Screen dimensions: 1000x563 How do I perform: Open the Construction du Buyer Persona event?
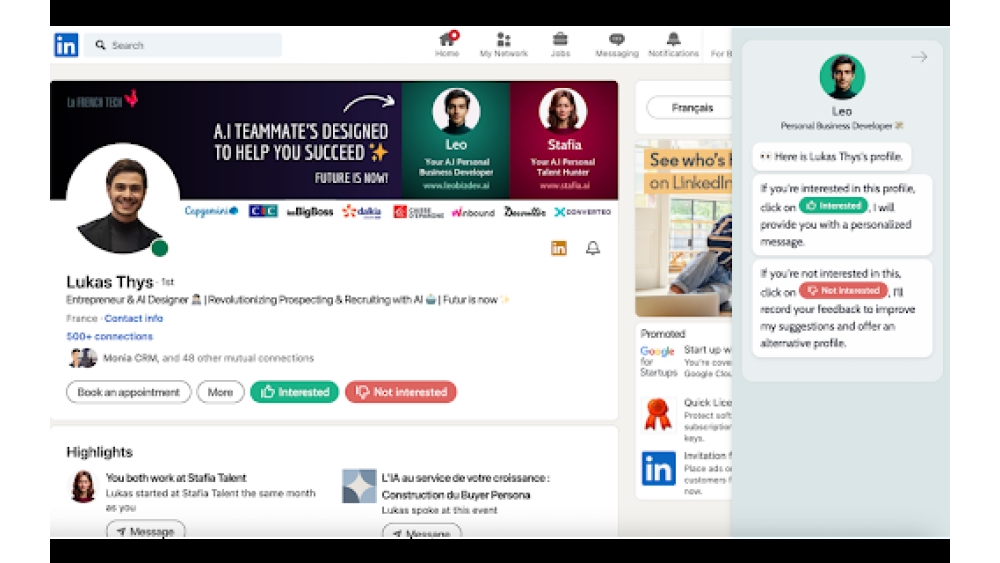[465, 486]
